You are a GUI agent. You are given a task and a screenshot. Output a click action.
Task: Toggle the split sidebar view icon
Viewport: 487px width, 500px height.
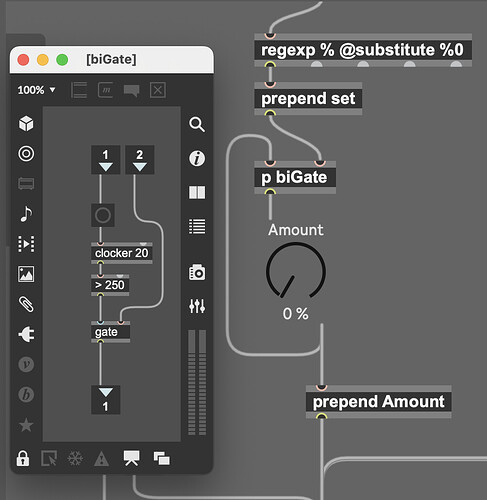click(197, 192)
